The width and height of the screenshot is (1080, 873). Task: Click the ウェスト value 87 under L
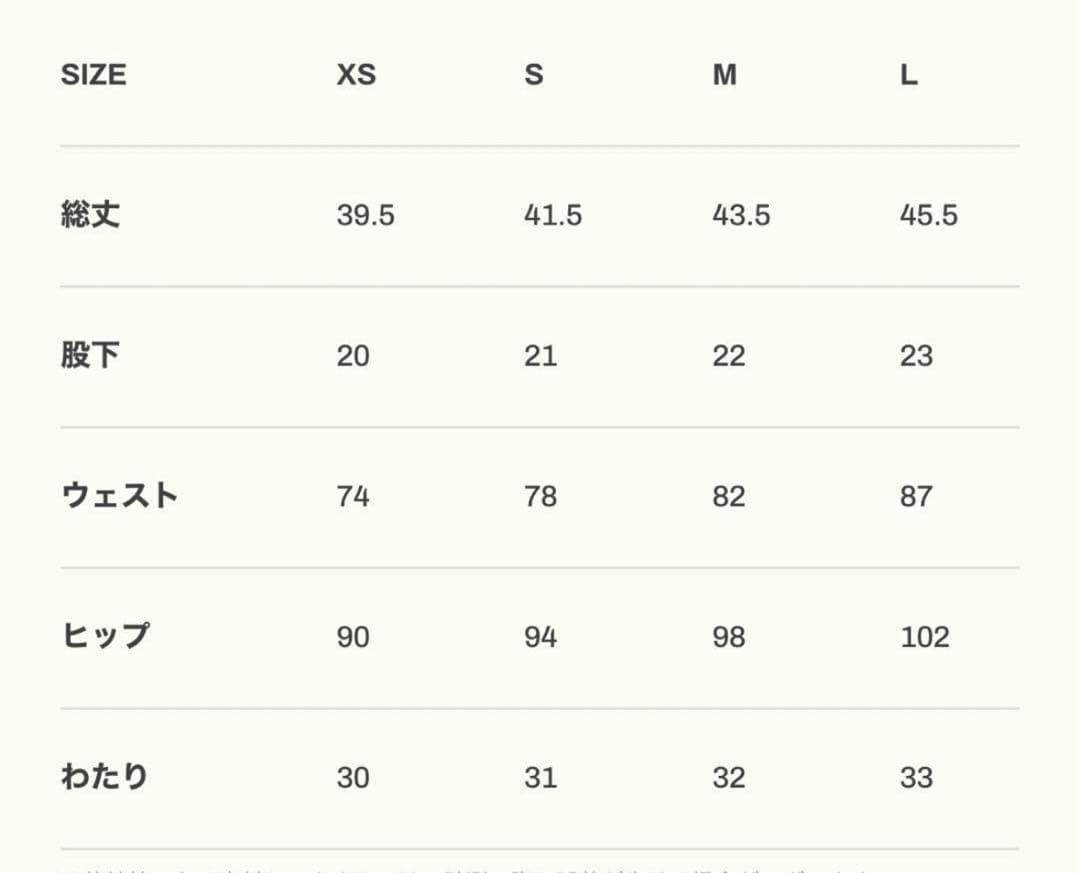(x=916, y=497)
